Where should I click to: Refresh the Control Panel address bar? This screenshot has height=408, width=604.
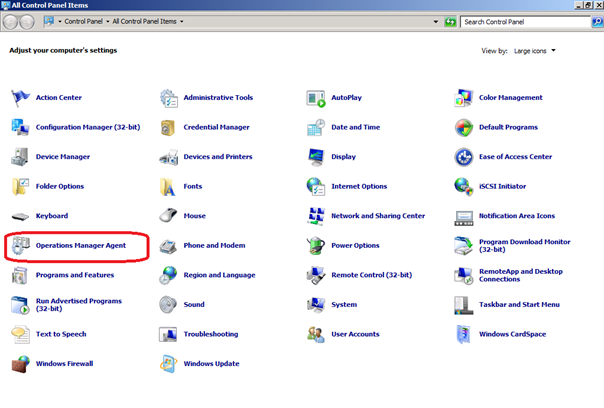(450, 22)
